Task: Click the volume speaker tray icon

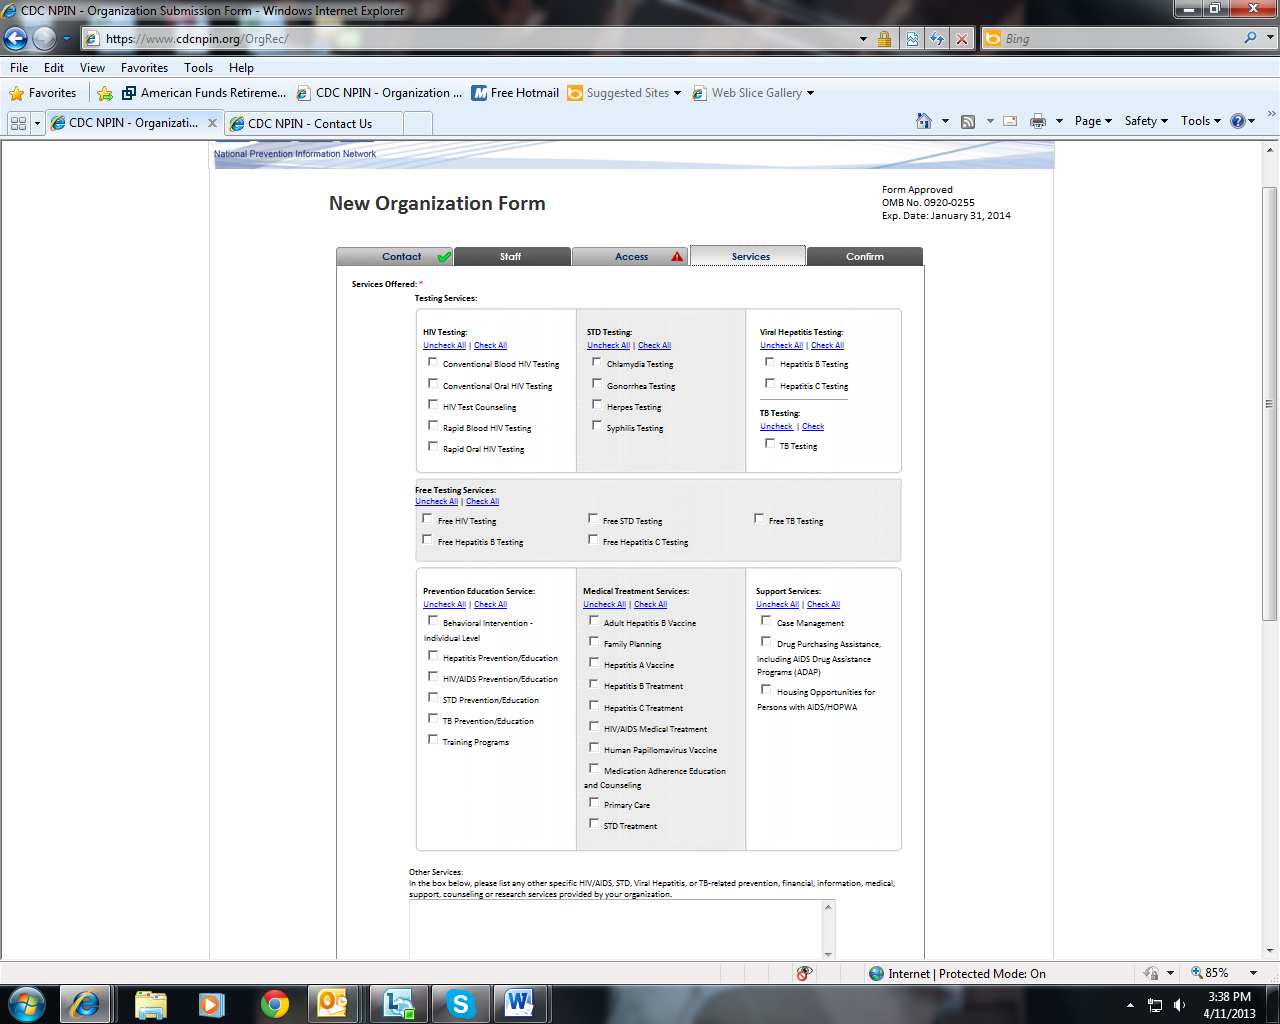Action: click(1180, 1005)
